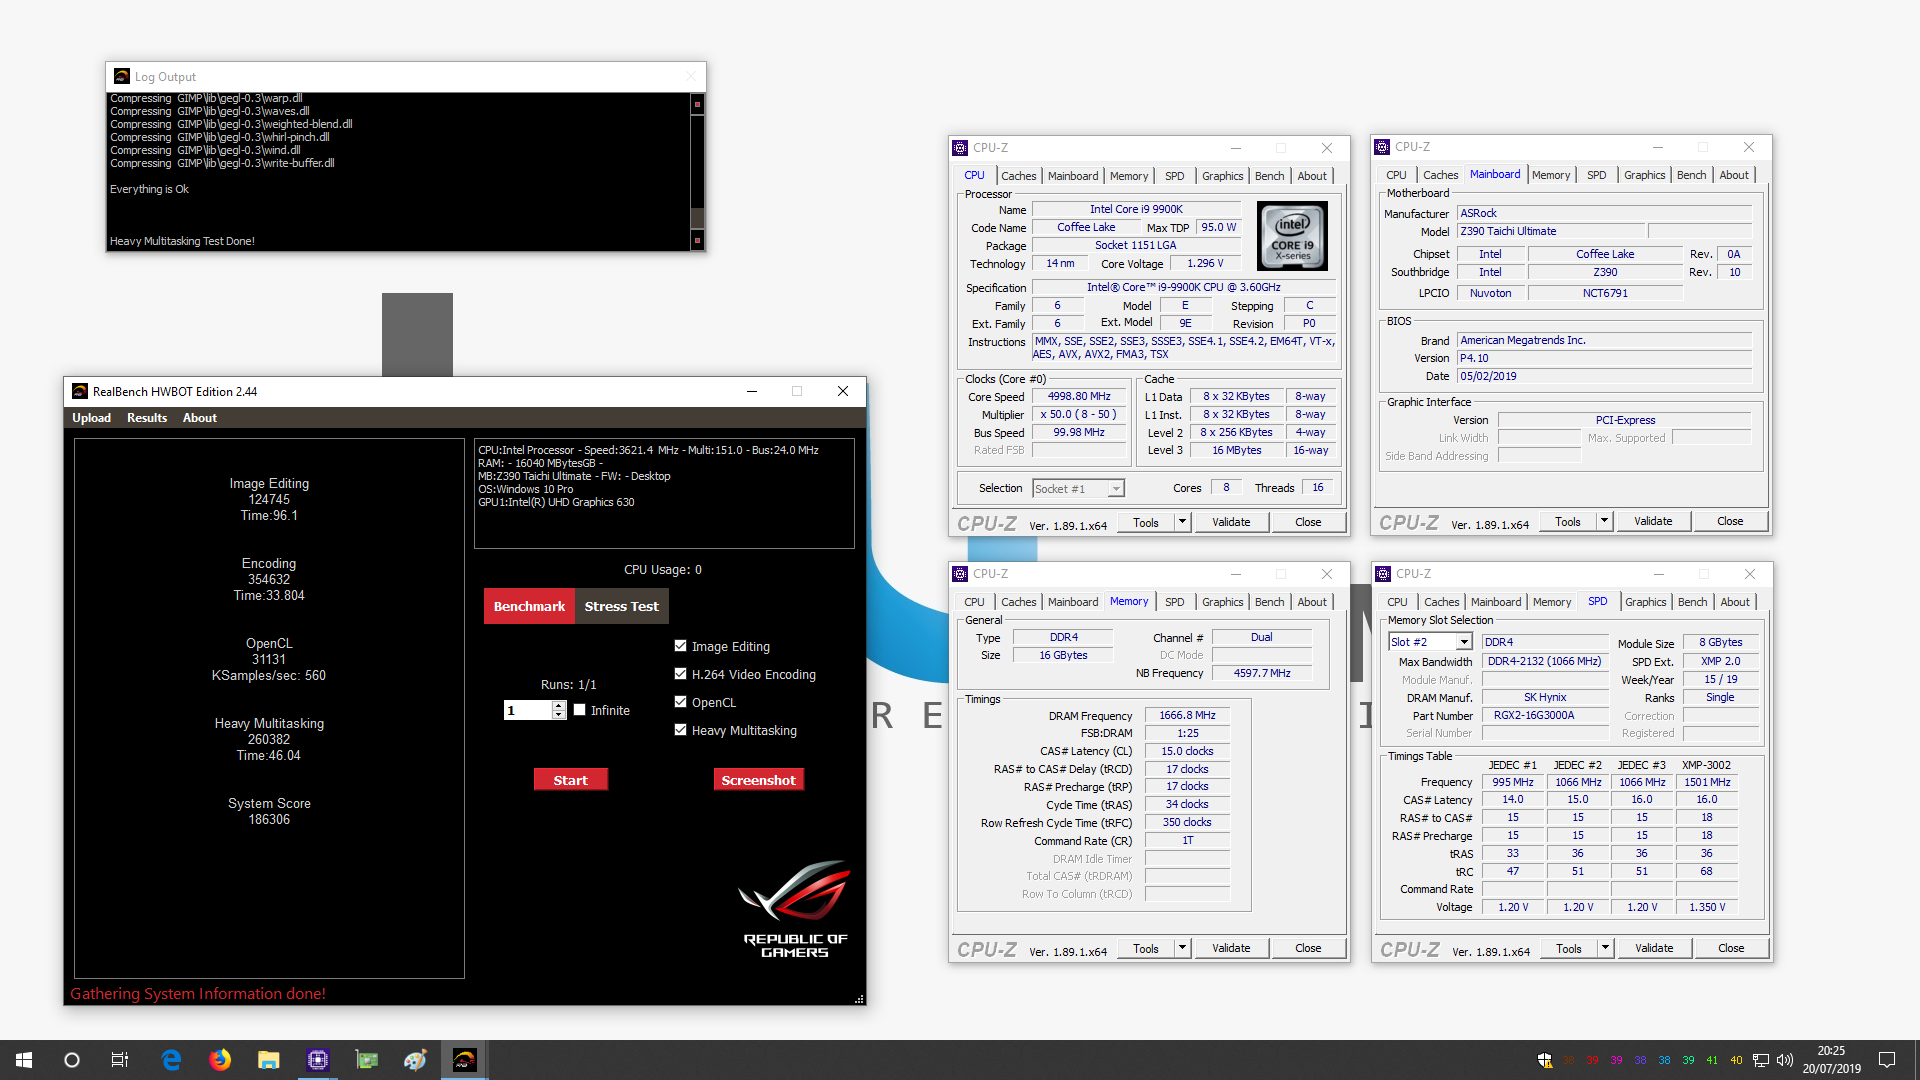This screenshot has width=1920, height=1080.
Task: Expand Tools arrow in CPU-Z CPU window
Action: point(1182,522)
